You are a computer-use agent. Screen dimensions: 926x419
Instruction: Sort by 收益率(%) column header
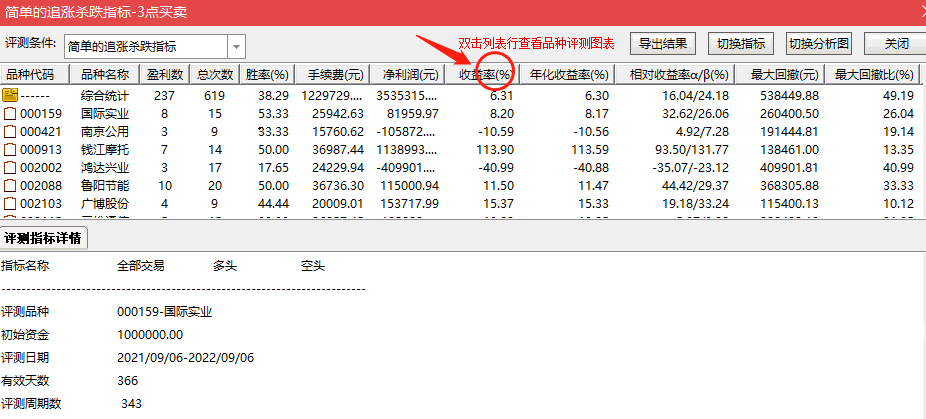coord(482,75)
